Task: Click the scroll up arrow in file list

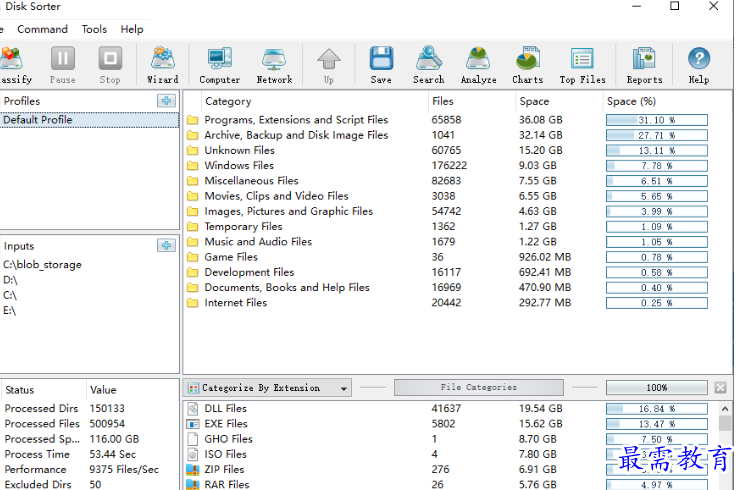Action: [x=725, y=408]
